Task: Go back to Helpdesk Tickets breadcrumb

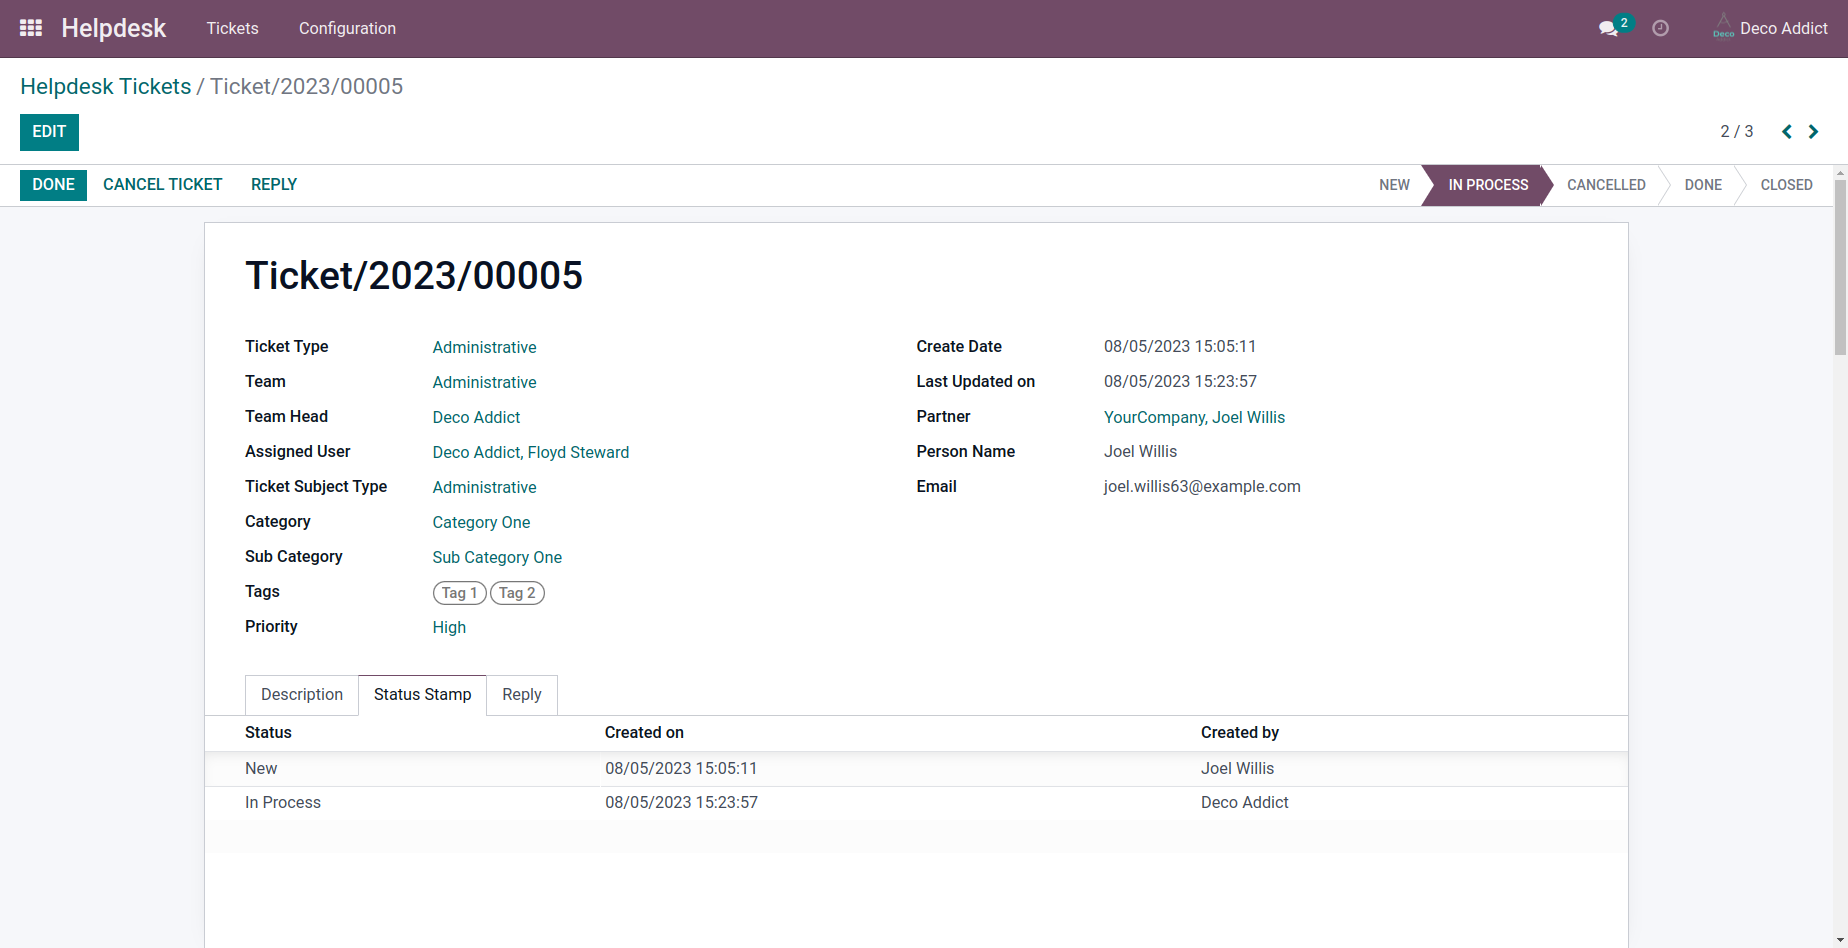Action: pos(105,87)
